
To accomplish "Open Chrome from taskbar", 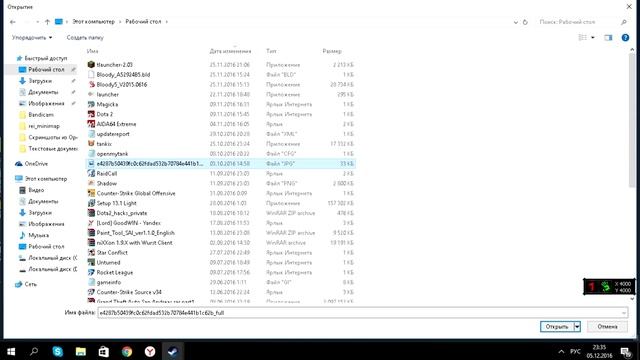I will (x=127, y=351).
